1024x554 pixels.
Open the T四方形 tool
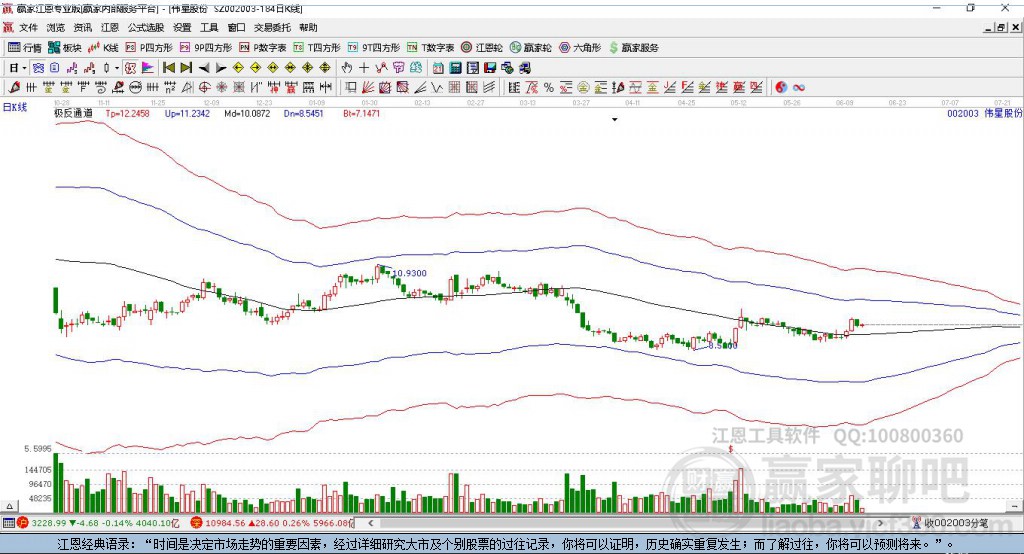point(317,48)
